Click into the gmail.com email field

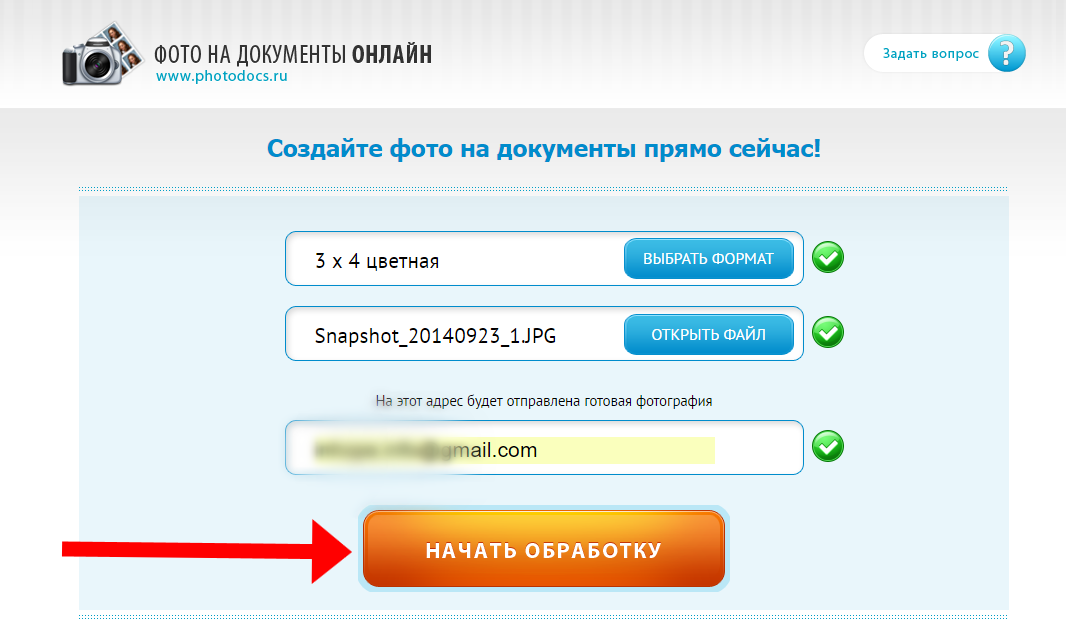pos(544,447)
